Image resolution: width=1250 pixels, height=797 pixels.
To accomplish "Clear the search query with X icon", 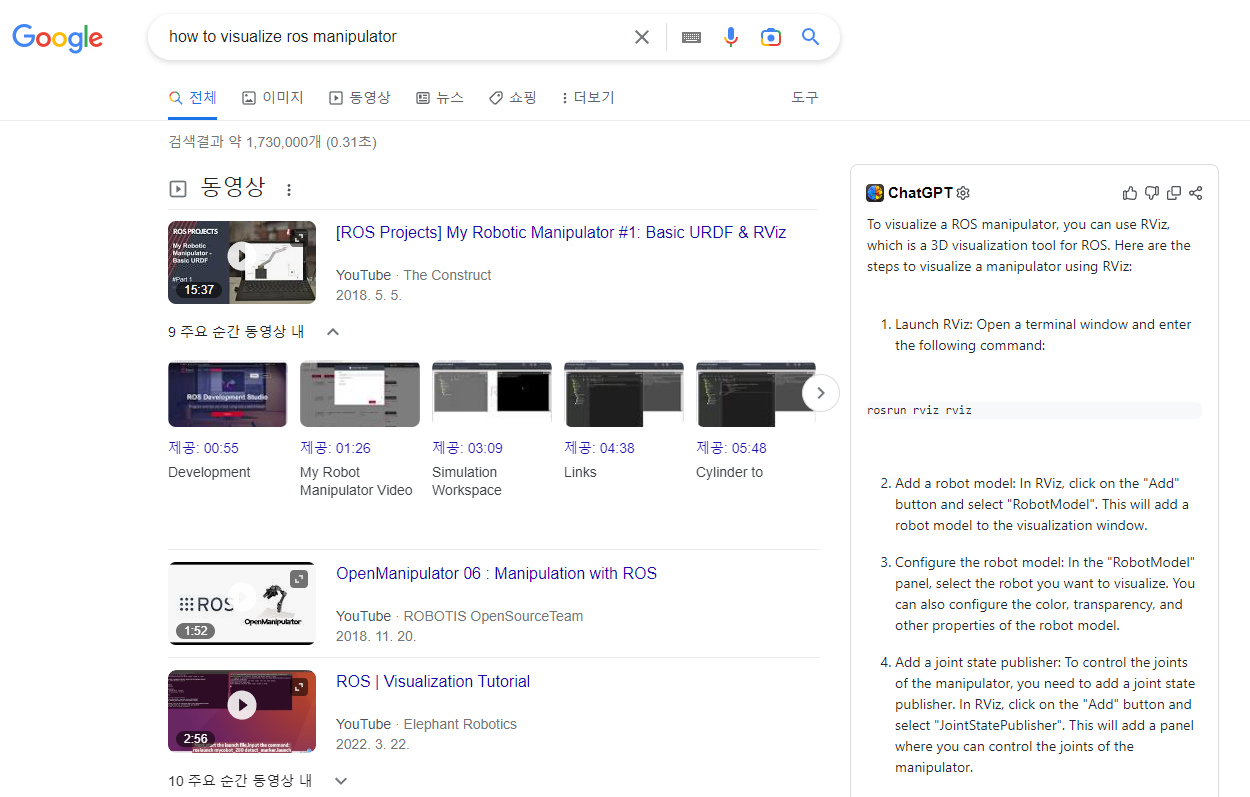I will (642, 37).
